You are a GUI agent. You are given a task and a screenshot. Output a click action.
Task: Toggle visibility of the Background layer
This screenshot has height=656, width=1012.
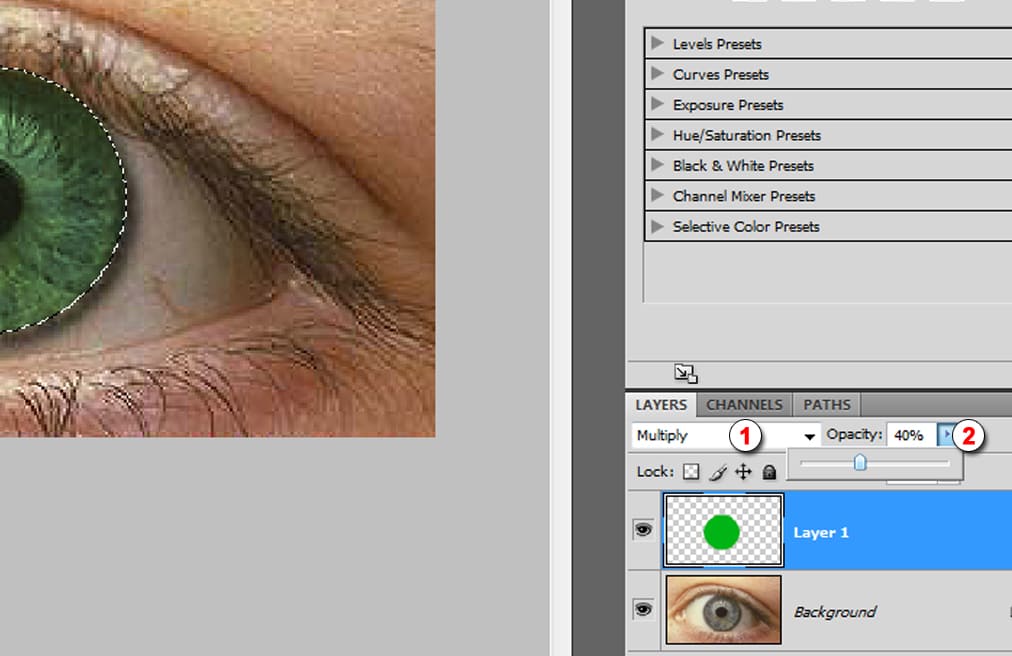pyautogui.click(x=643, y=608)
